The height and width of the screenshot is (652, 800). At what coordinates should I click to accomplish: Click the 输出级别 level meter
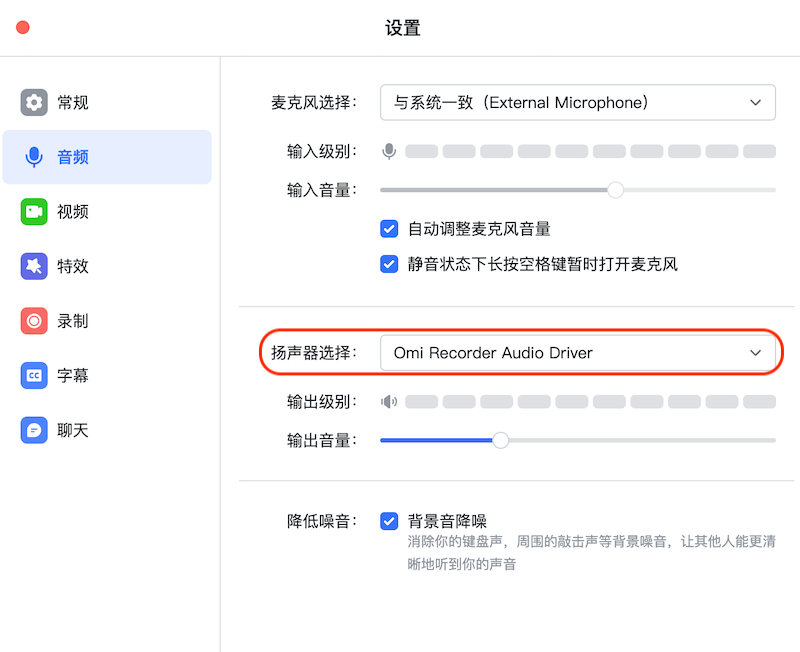[x=590, y=401]
